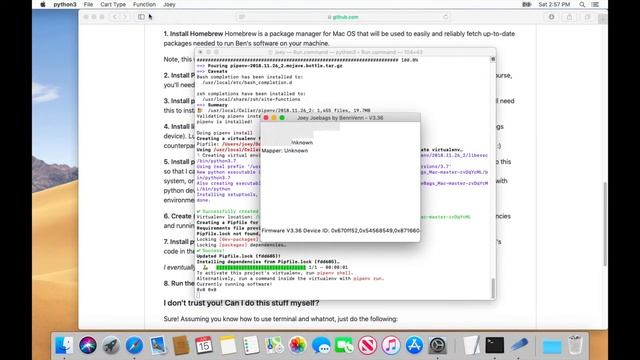
Task: Click the Safari compass icon in Dock
Action: (134, 345)
